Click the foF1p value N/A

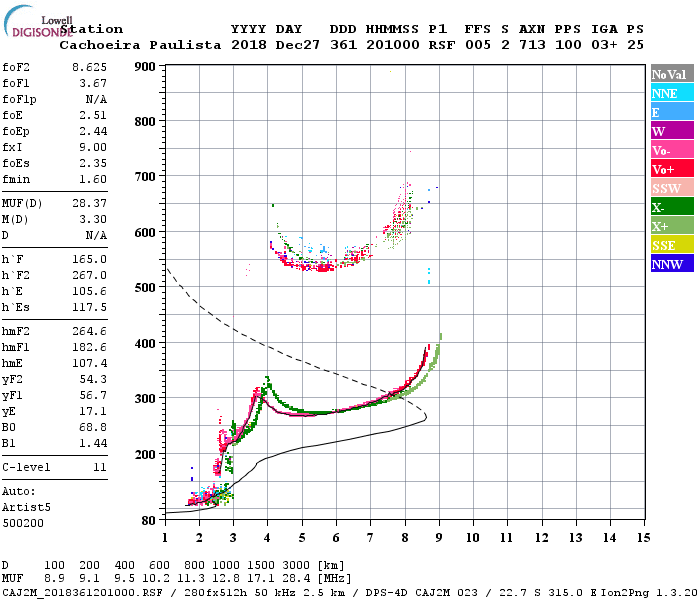pos(96,99)
